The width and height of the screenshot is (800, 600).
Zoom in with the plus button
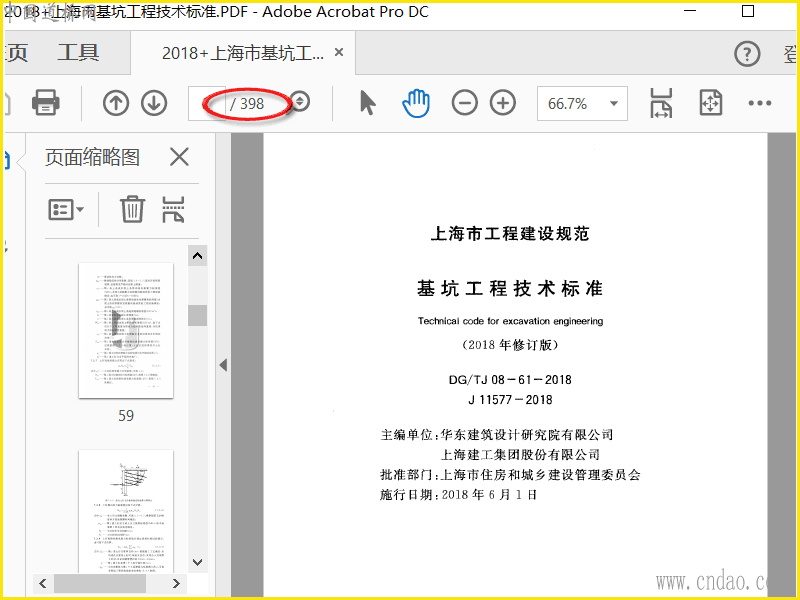[x=503, y=103]
